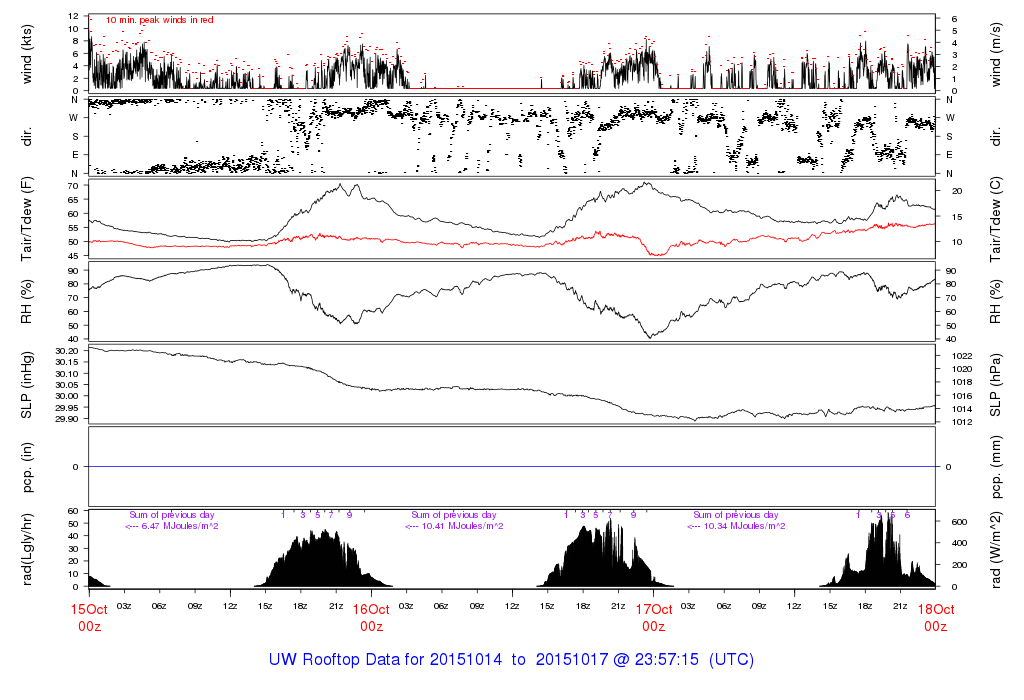This screenshot has width=1024, height=700.
Task: Select the 'wind (m/s)' right axis label
Action: [996, 52]
